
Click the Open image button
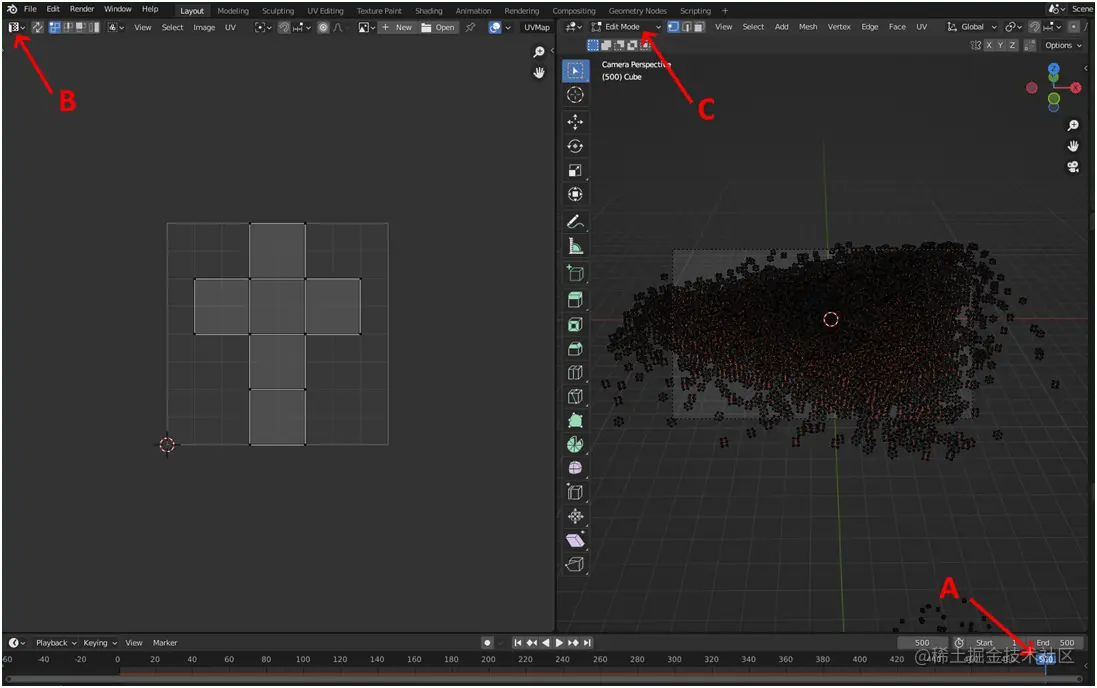point(438,27)
